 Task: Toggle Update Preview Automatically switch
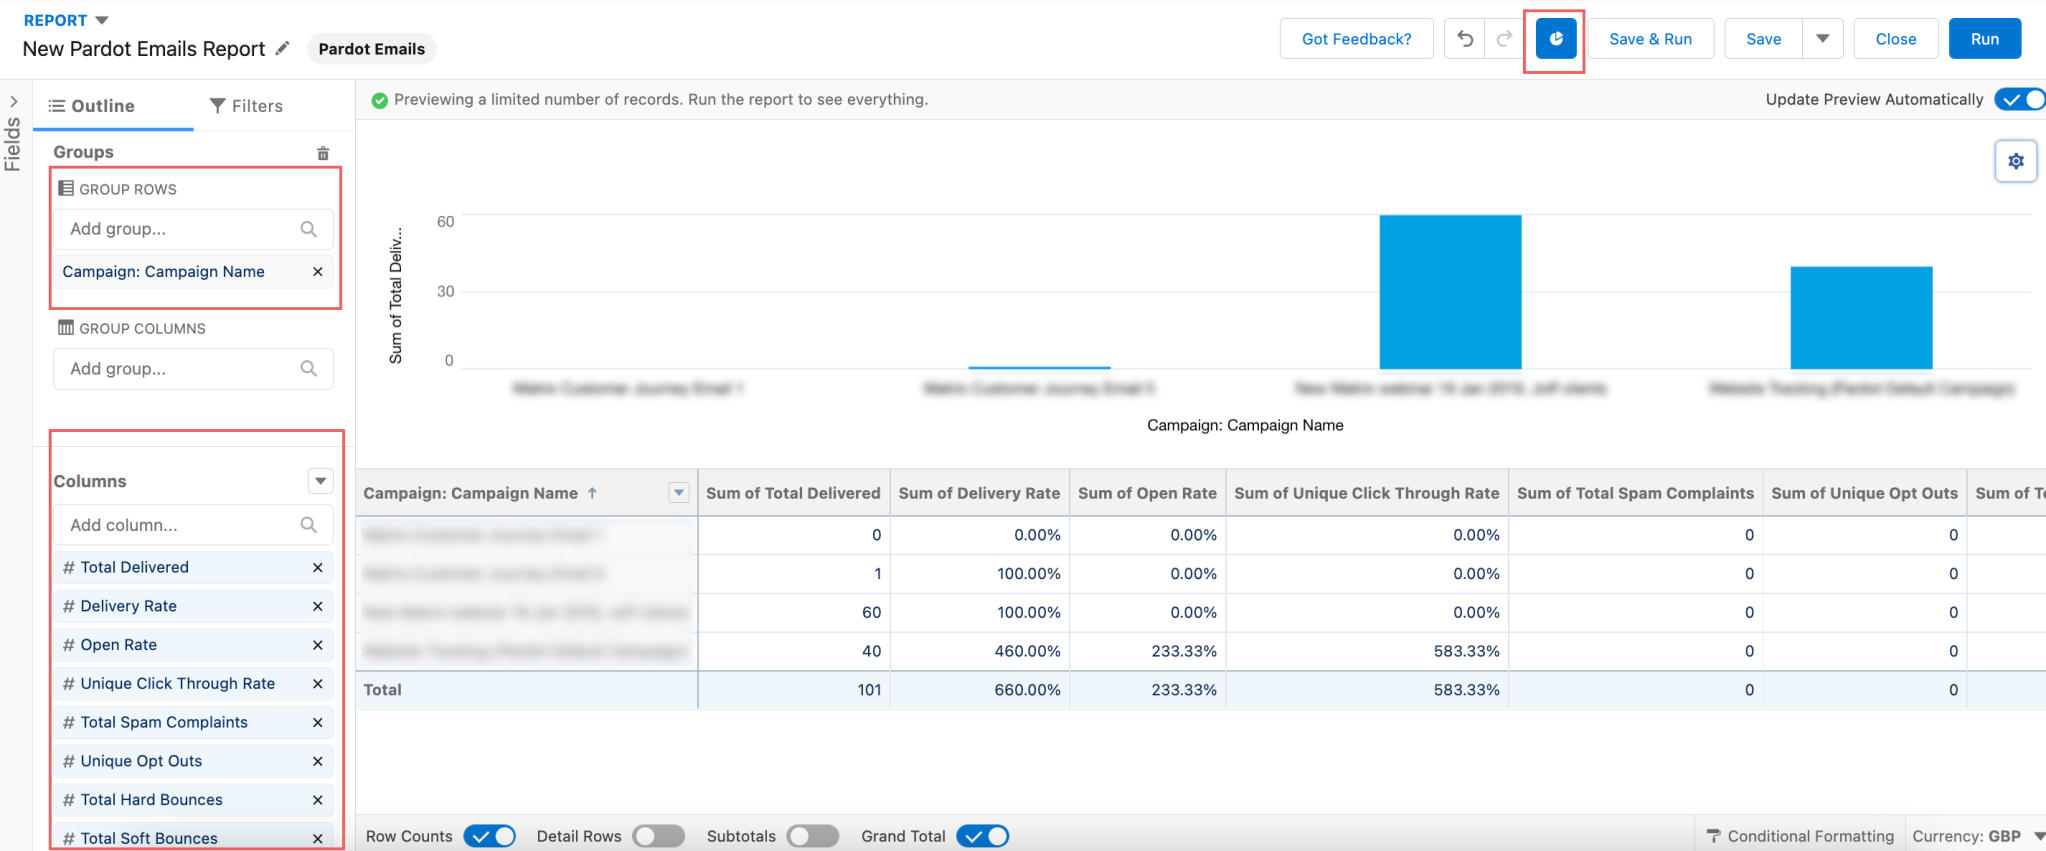pyautogui.click(x=2019, y=99)
